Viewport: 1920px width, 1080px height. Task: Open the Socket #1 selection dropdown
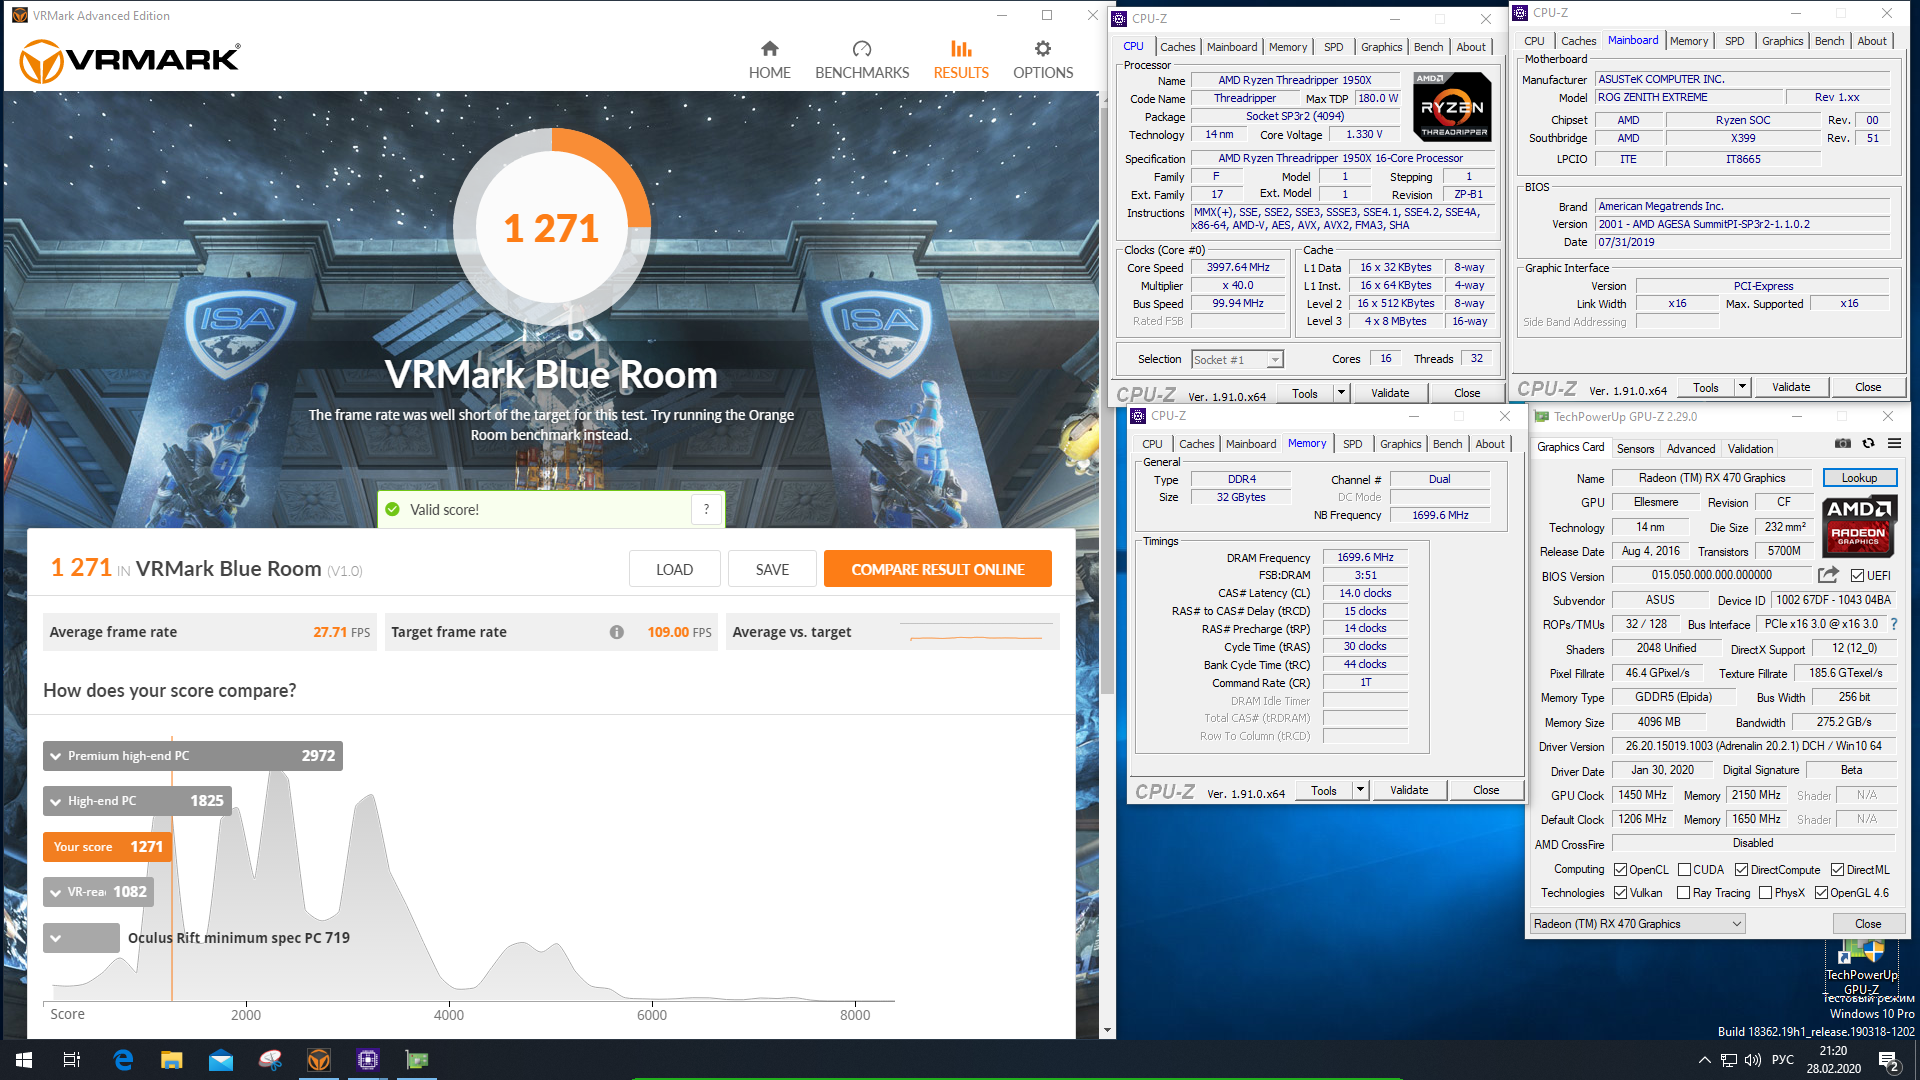[1237, 359]
